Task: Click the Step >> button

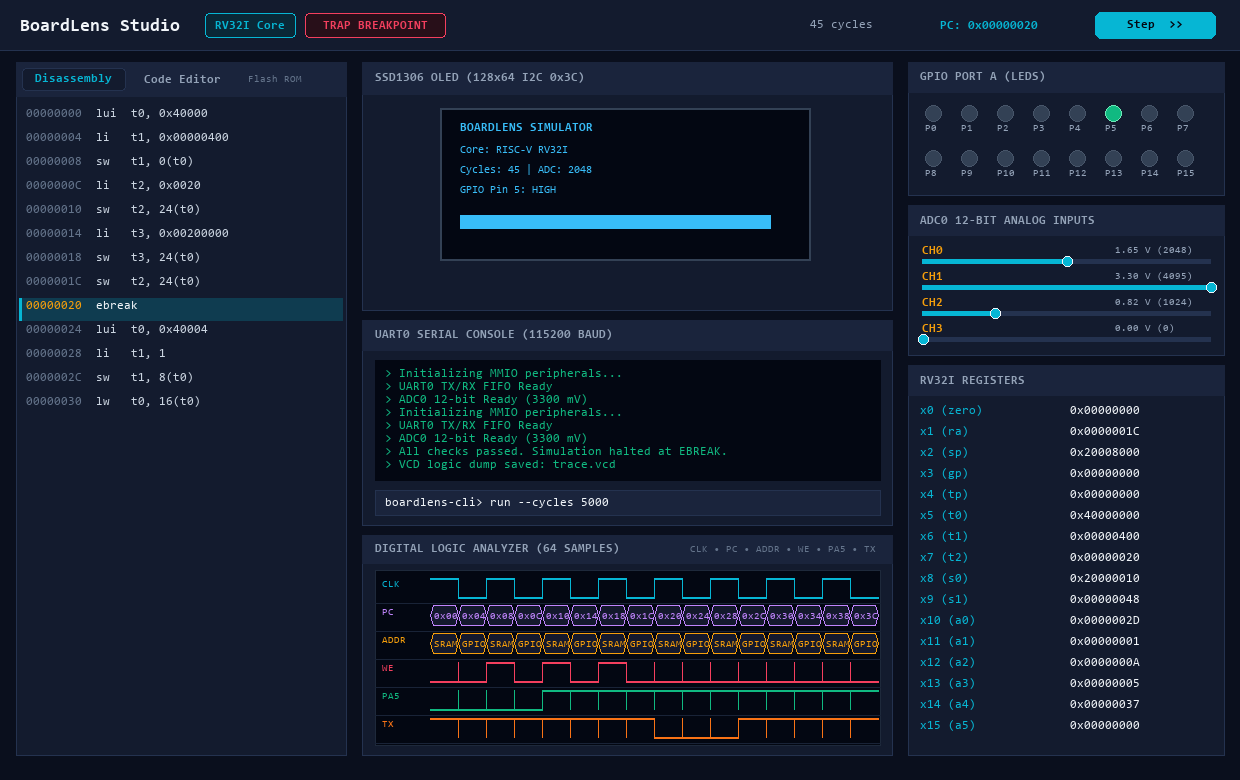Action: tap(1155, 25)
